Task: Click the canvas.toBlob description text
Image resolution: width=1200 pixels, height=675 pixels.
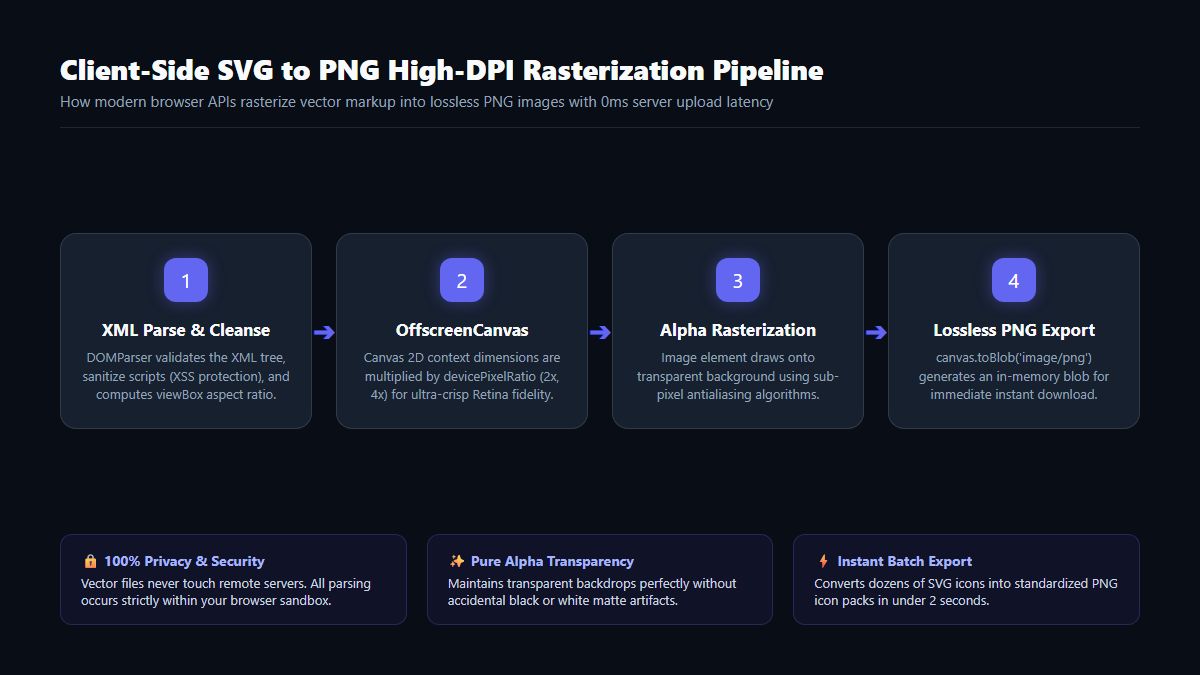Action: click(1014, 376)
